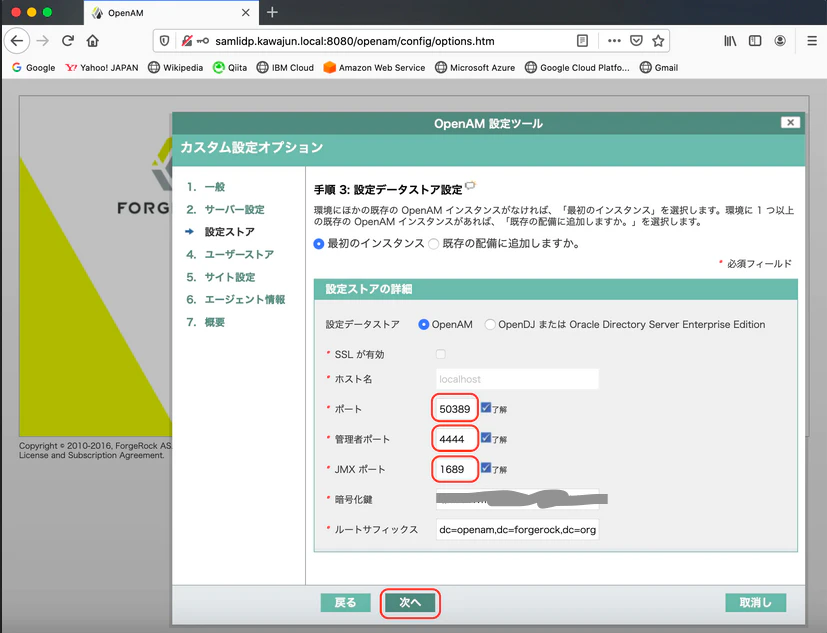
Task: Open the Library icon in the toolbar
Action: coord(730,41)
